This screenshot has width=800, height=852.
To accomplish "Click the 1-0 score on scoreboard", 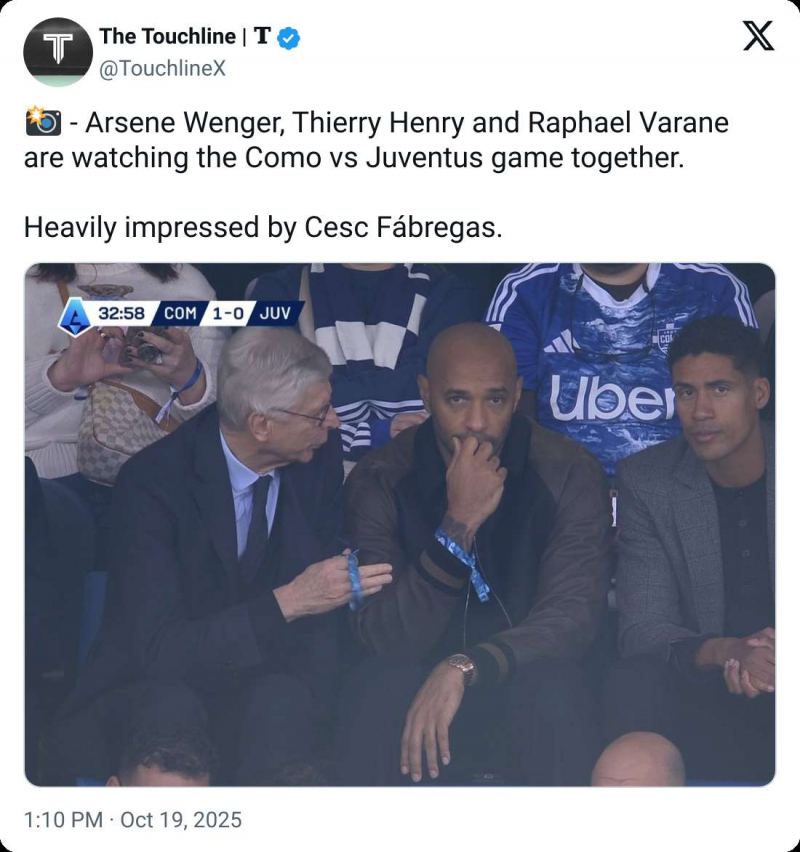I will [x=227, y=313].
